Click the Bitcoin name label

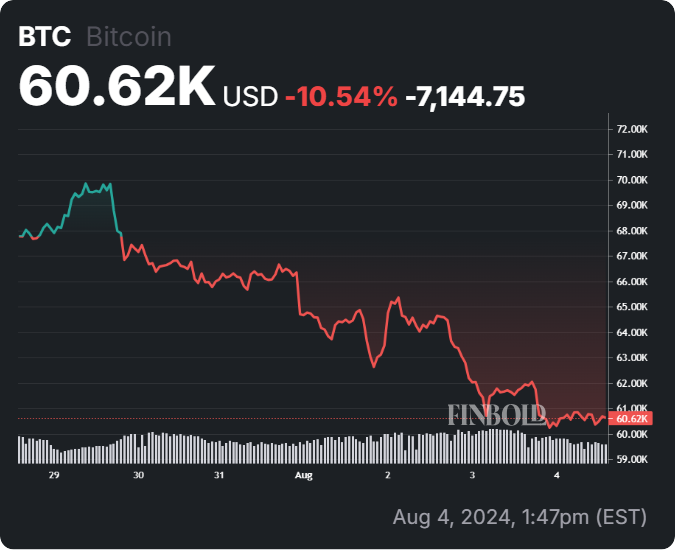coord(129,37)
